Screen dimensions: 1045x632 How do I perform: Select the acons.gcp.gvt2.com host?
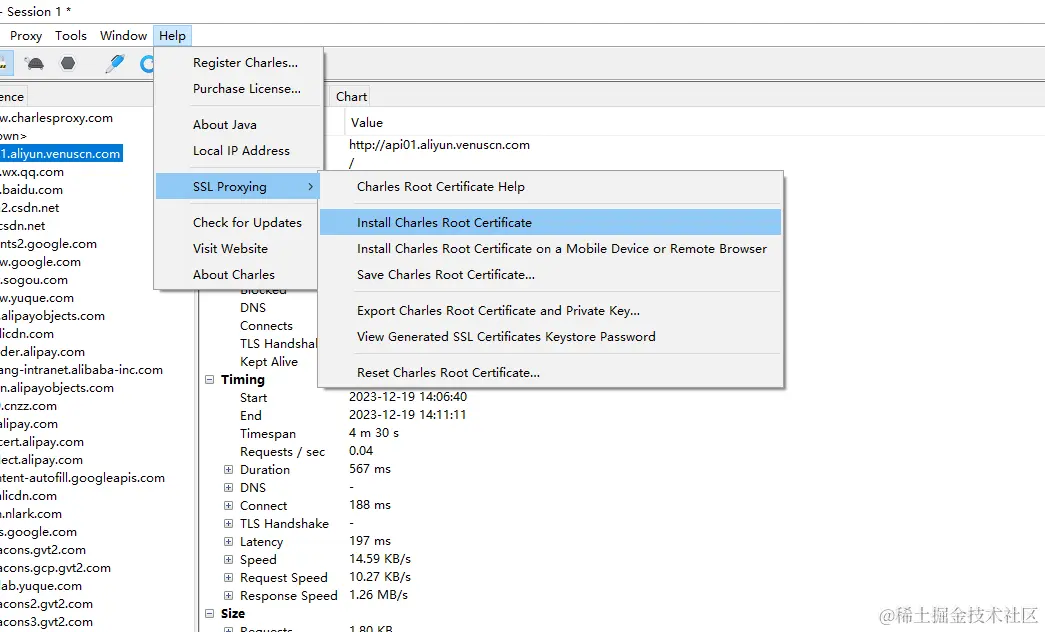click(55, 568)
